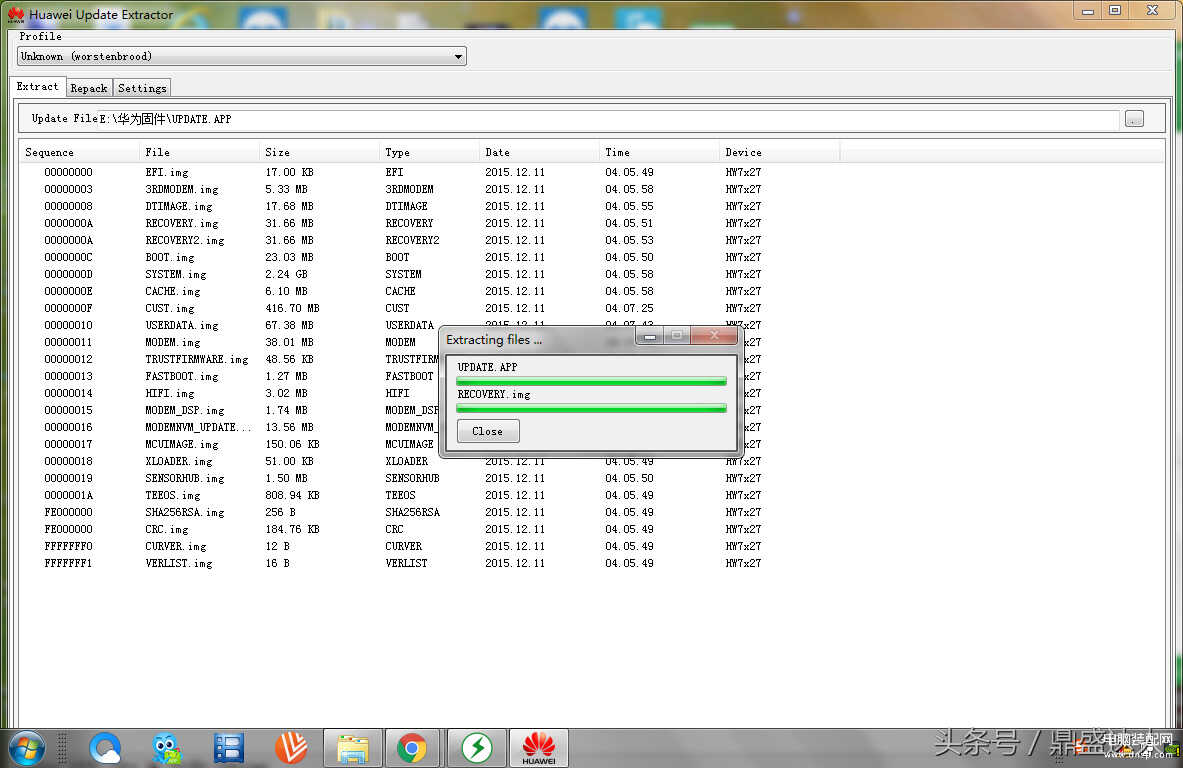This screenshot has height=768, width=1183.
Task: Click the browse button beside Update File
Action: [x=1133, y=119]
